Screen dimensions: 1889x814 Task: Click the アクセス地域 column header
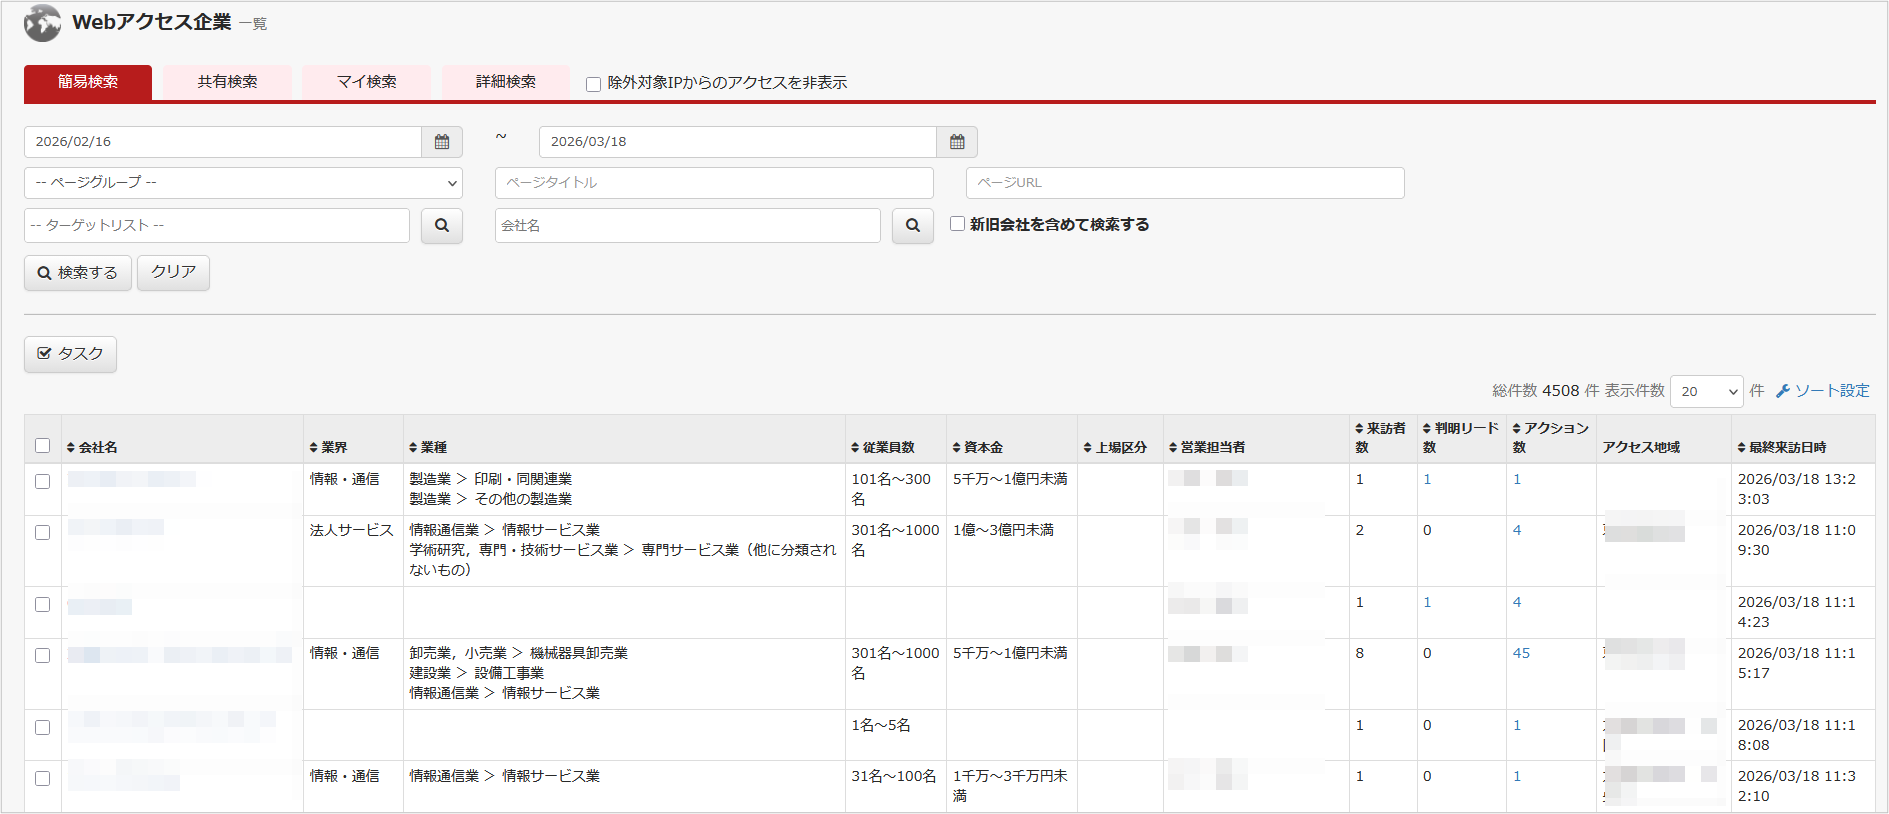[x=1641, y=448]
